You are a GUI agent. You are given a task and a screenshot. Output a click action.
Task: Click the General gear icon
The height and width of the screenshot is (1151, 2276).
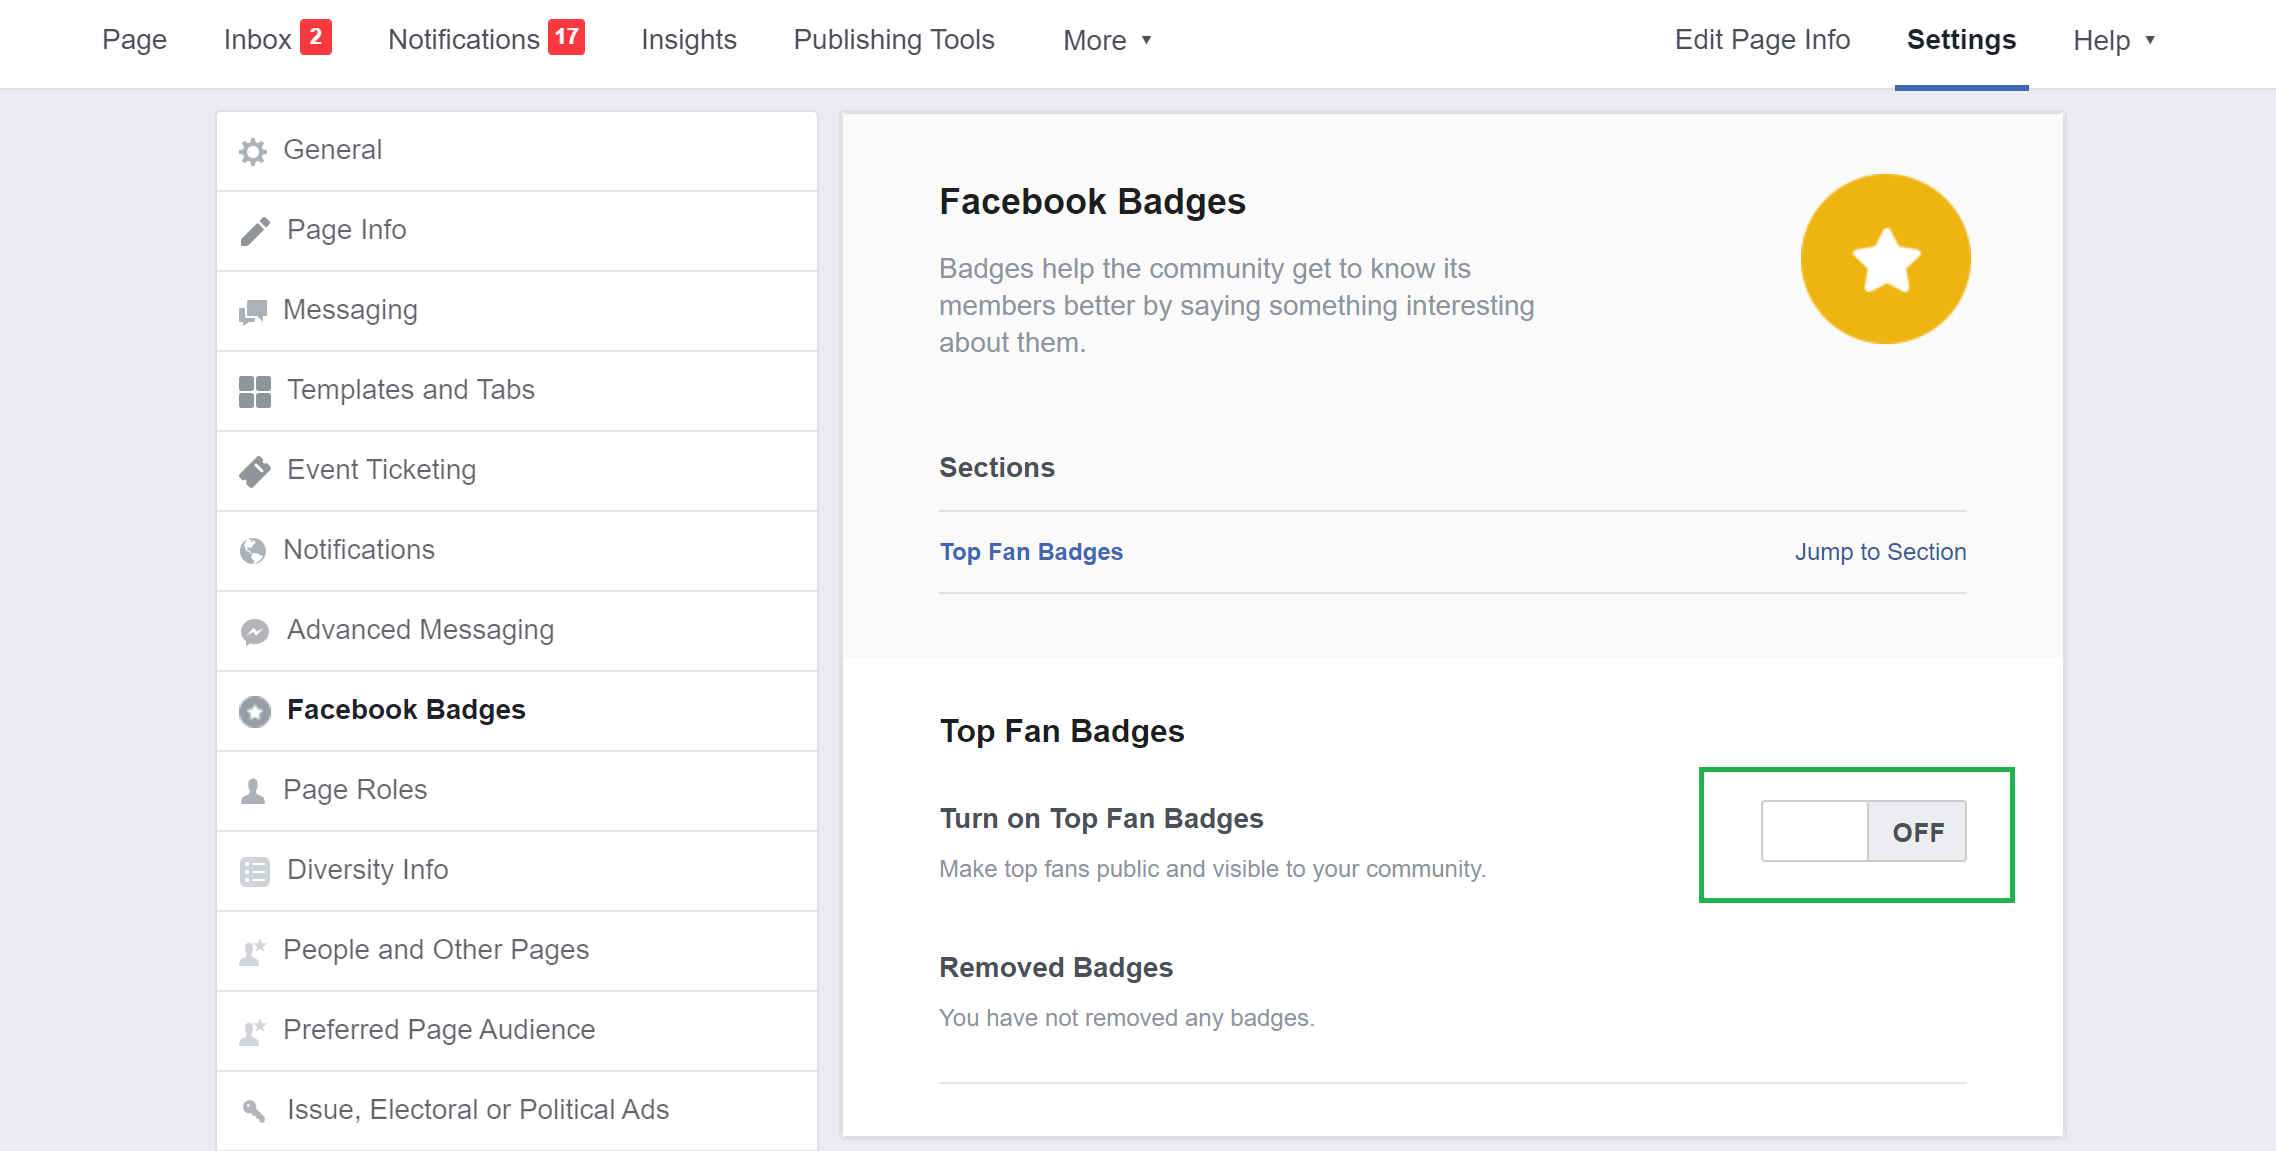tap(253, 151)
